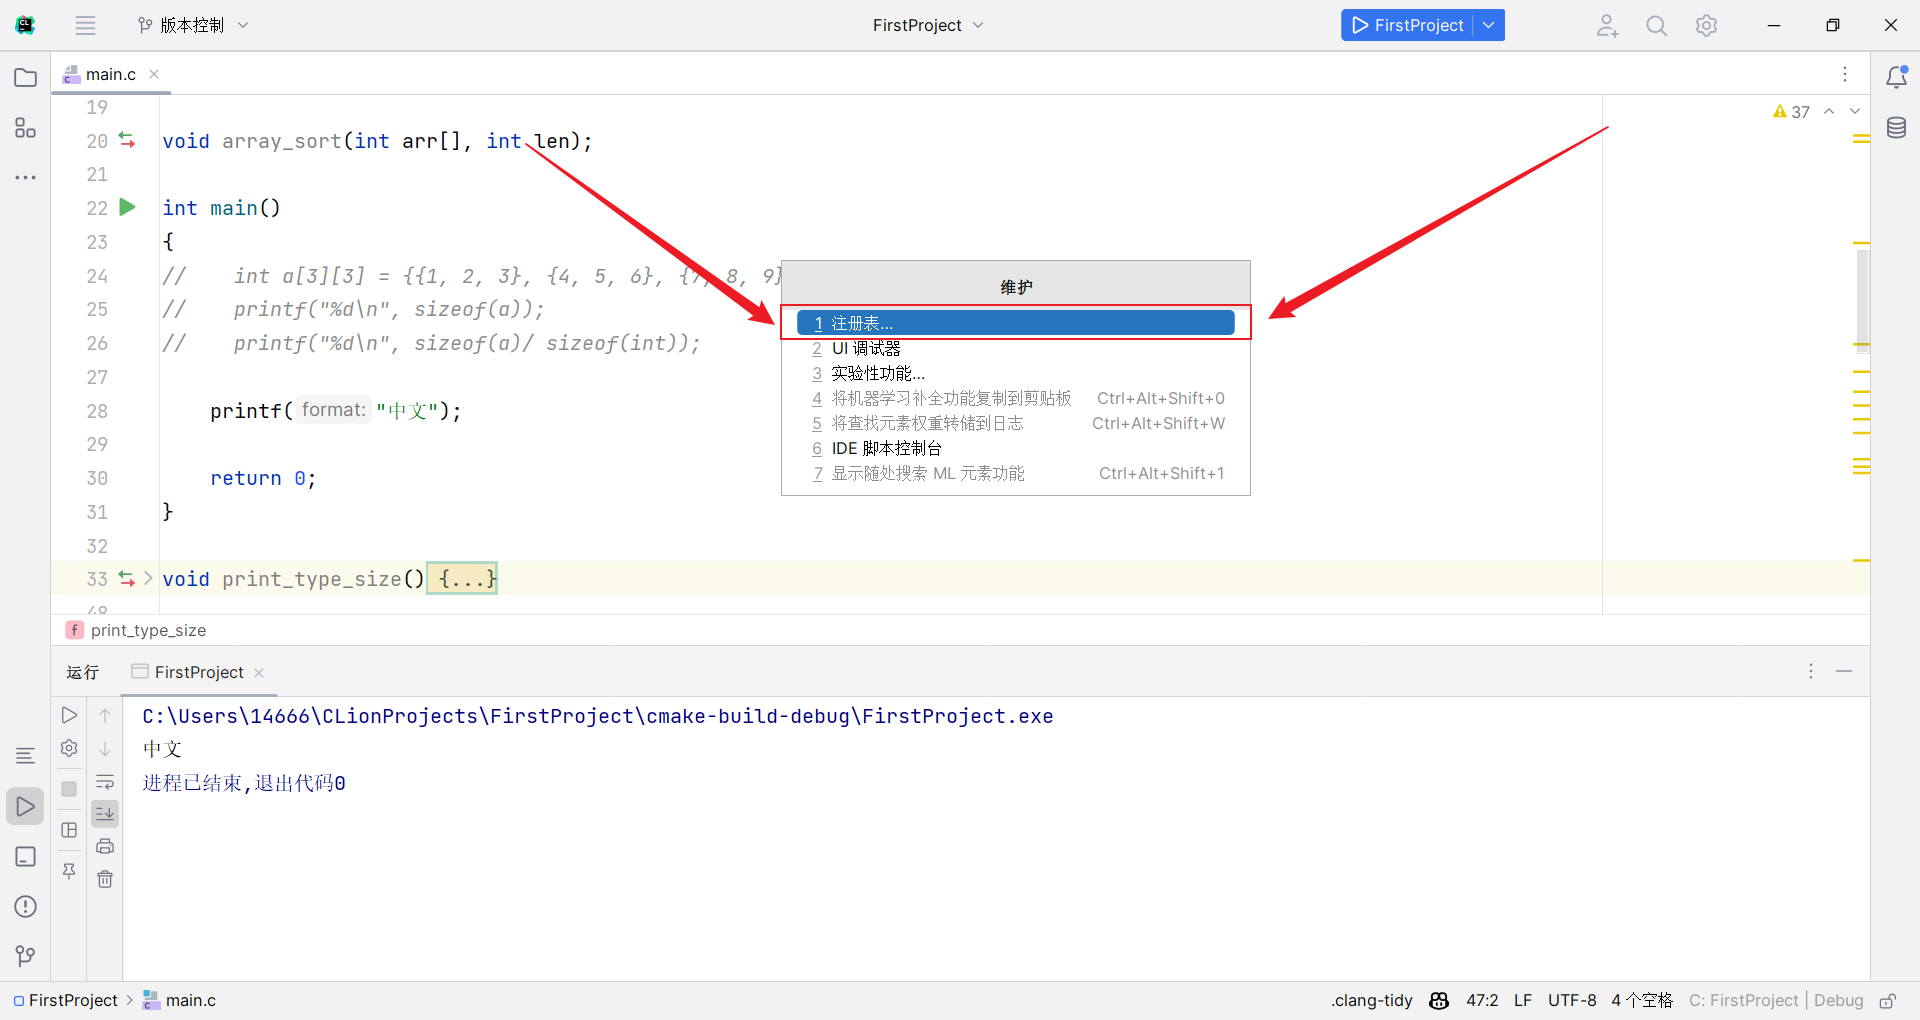Toggle the file lock in the status bar
The image size is (1920, 1020).
click(x=1888, y=1001)
